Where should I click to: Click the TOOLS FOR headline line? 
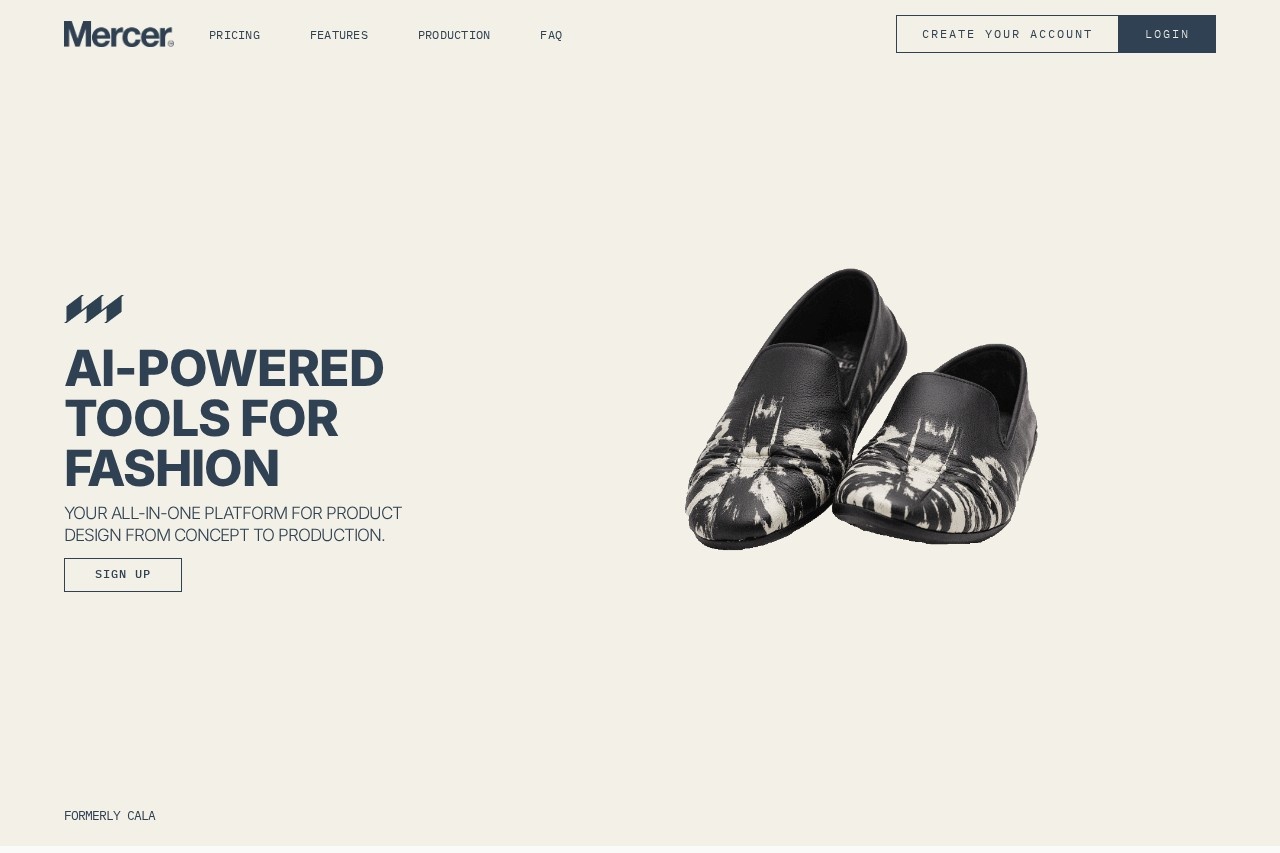201,419
